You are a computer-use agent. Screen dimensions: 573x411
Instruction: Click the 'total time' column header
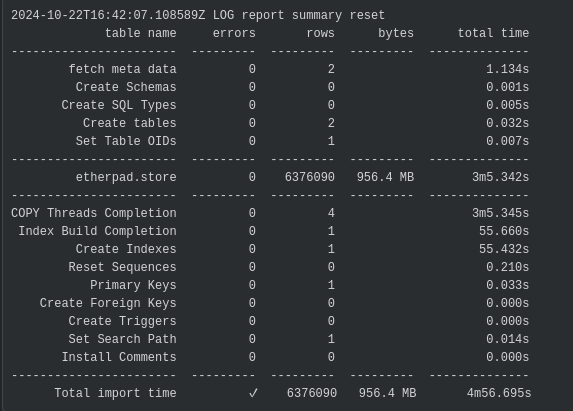tap(493, 33)
